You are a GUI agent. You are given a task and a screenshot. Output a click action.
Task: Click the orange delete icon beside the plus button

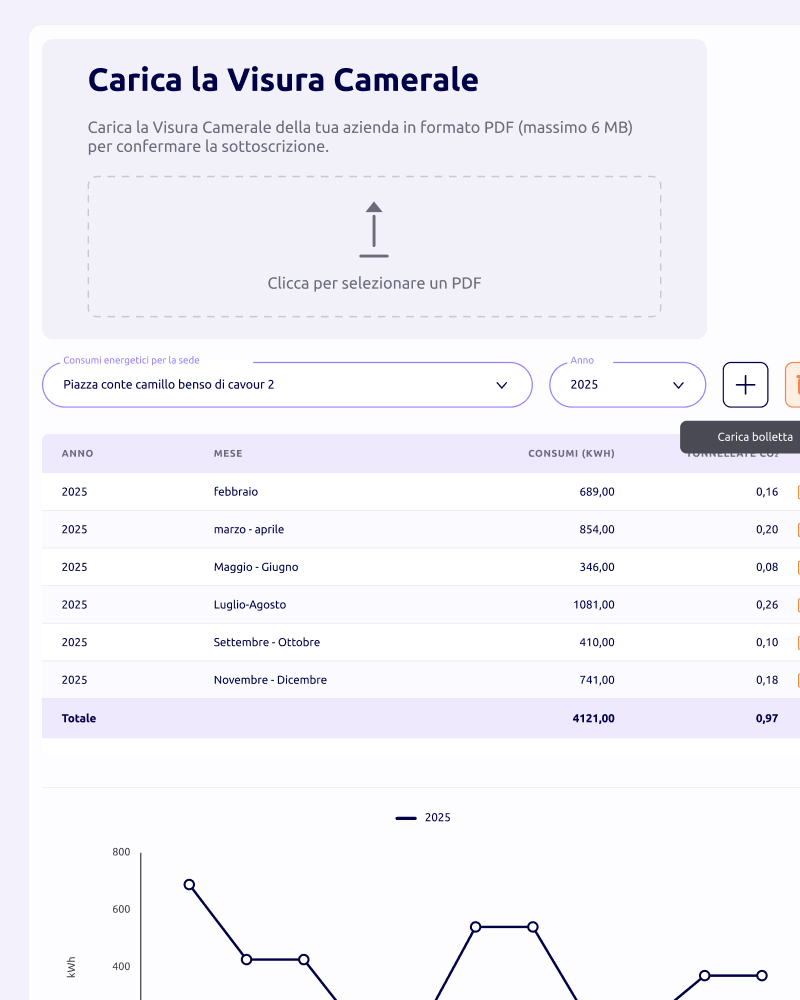click(793, 385)
